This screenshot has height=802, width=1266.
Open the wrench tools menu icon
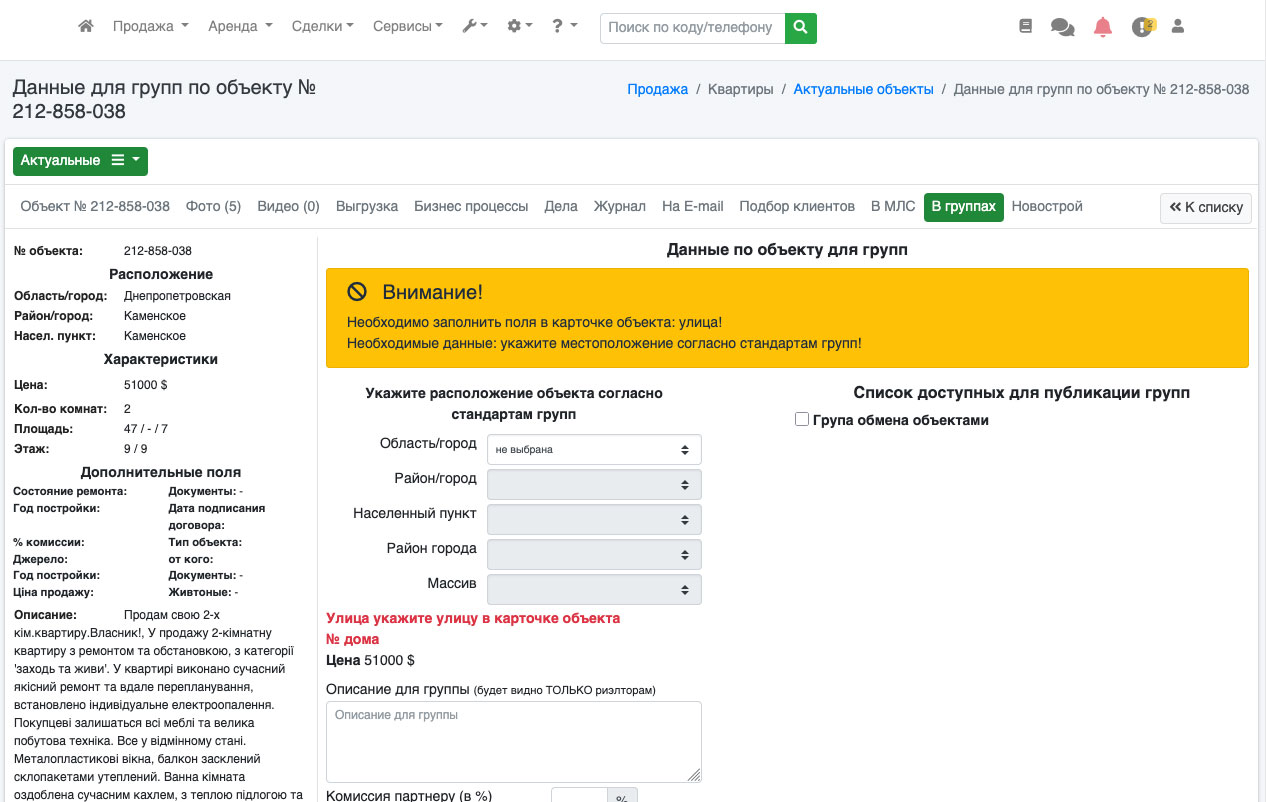[x=474, y=27]
